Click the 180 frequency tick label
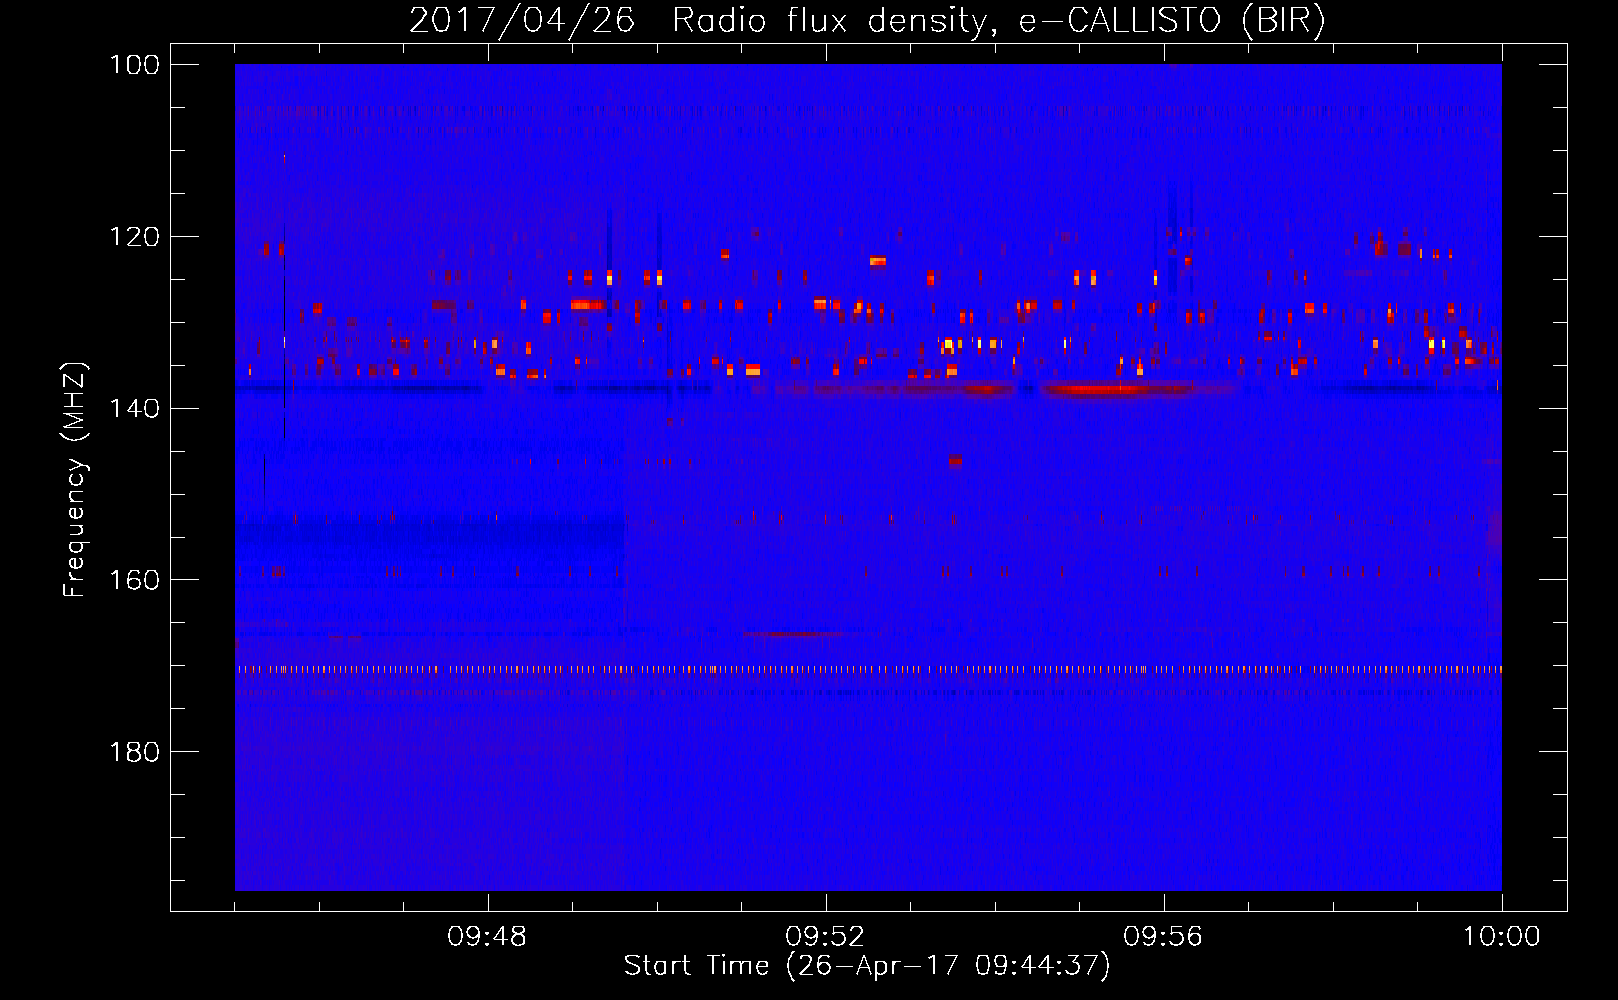 pos(135,752)
